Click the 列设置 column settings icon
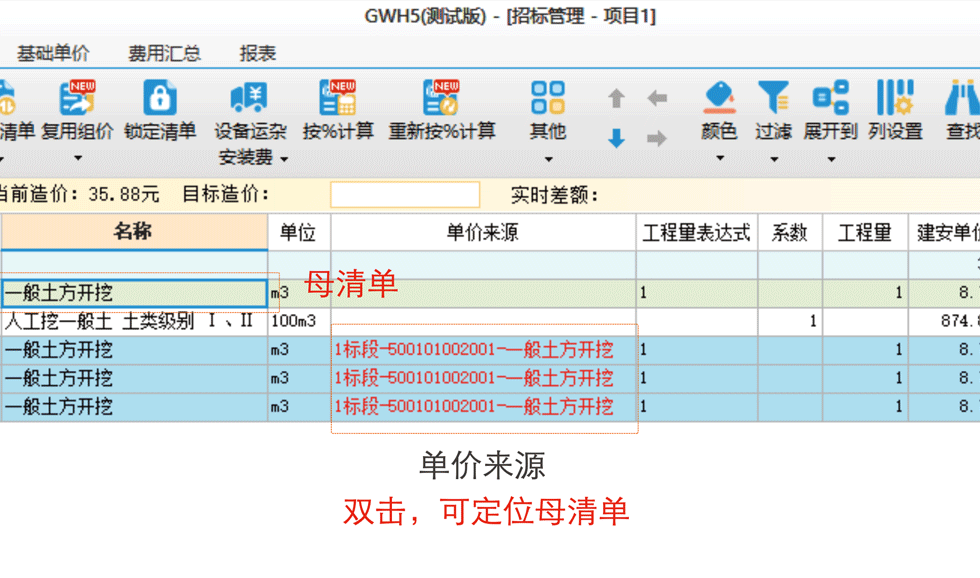This screenshot has height=578, width=980. [895, 98]
